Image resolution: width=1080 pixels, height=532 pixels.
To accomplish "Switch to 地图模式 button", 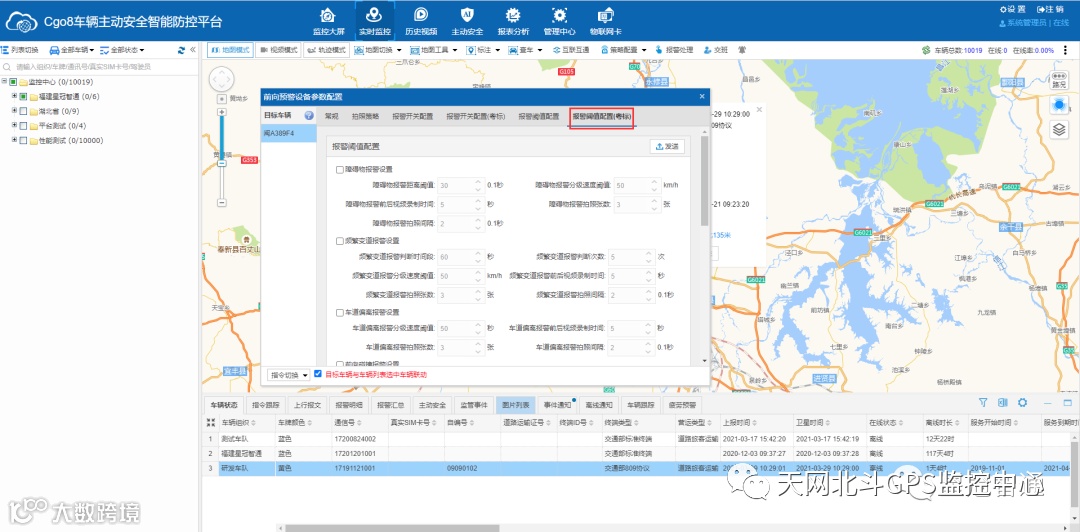I will click(229, 50).
